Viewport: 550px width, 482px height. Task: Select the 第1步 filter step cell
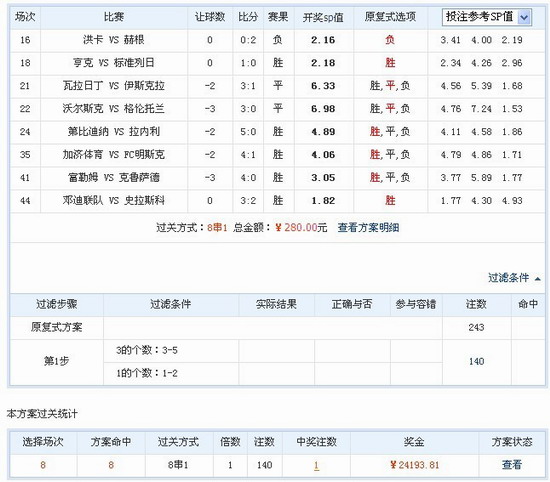56,361
